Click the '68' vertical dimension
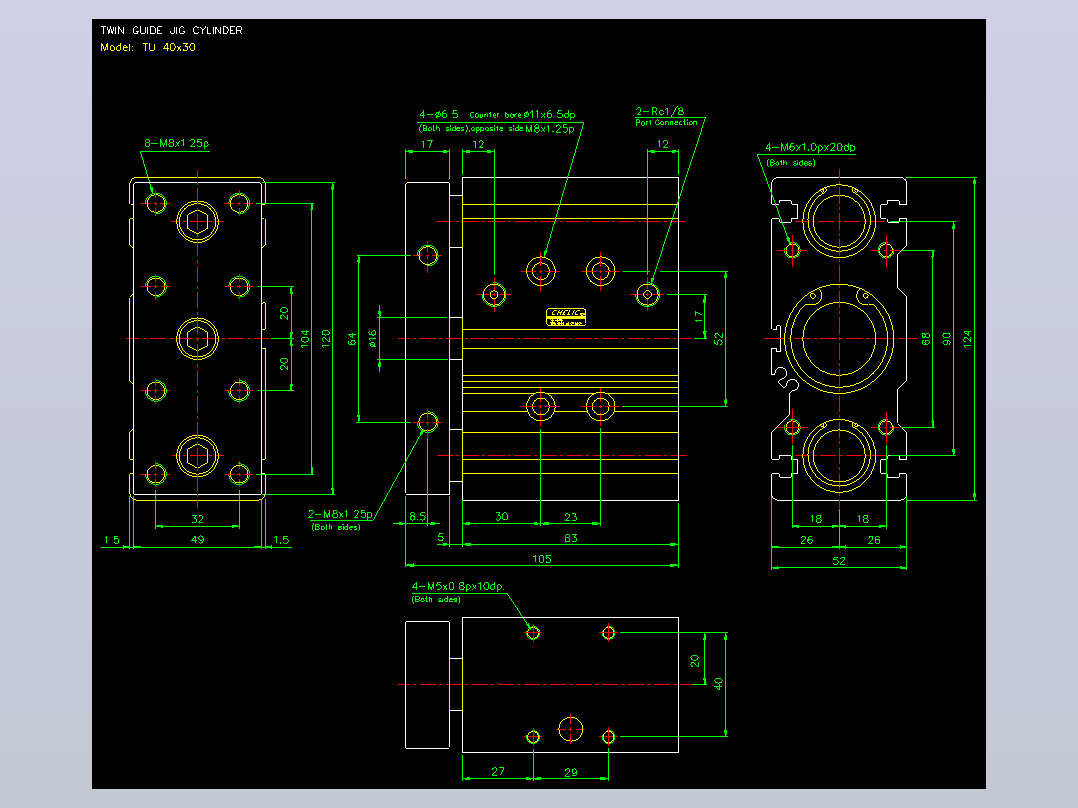 coord(926,339)
